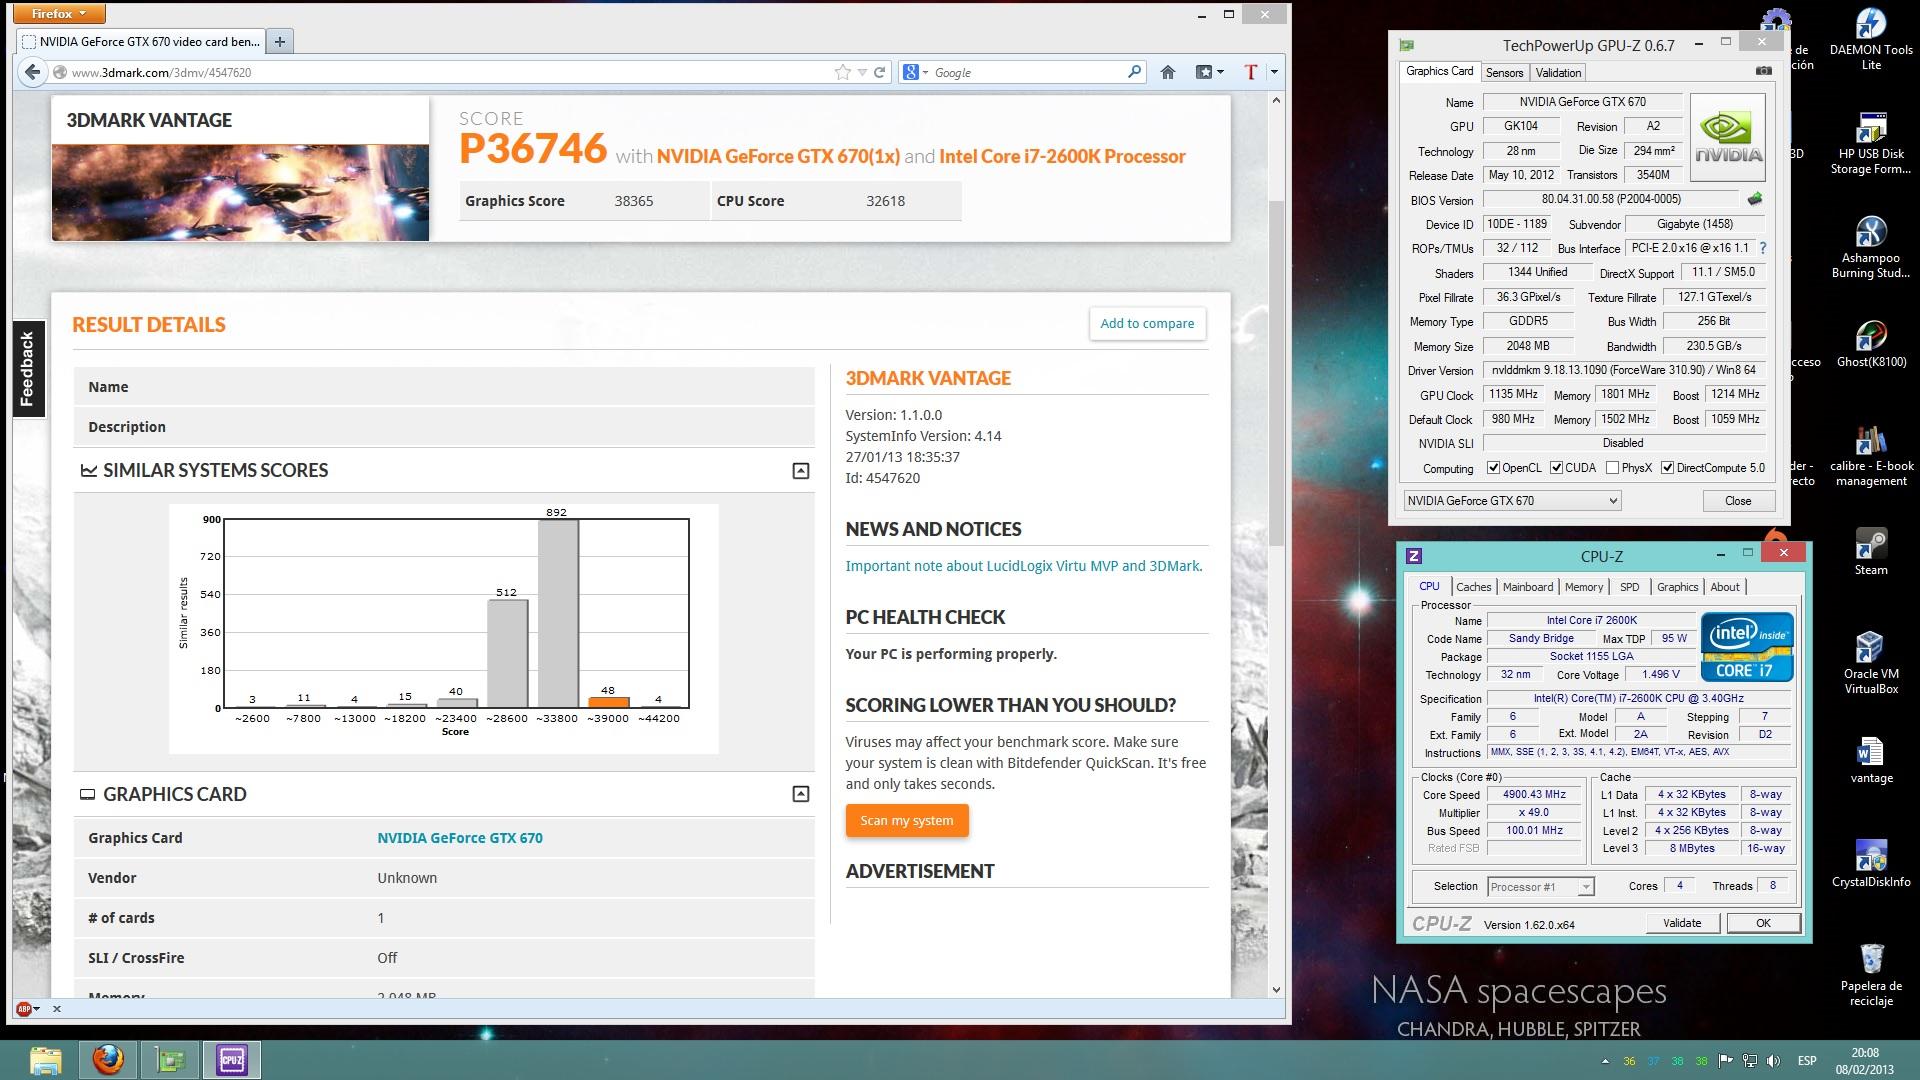Open CrystalDiskInfo desktop icon
Image resolution: width=1920 pixels, height=1080 pixels.
1871,864
